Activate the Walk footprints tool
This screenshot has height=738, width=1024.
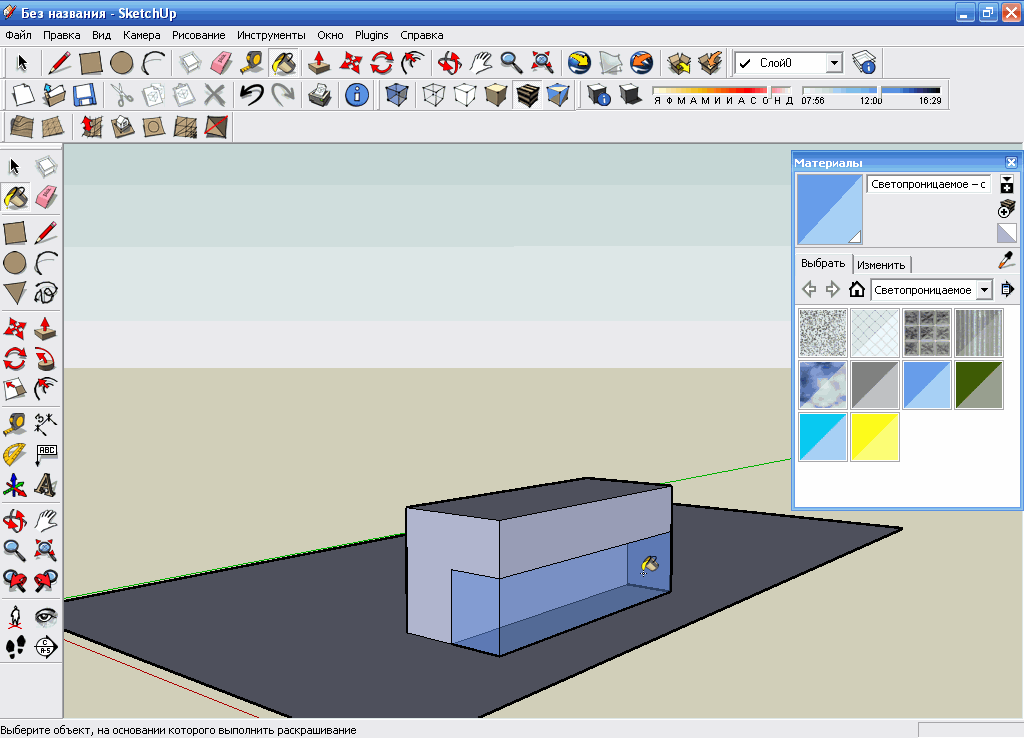tap(15, 647)
